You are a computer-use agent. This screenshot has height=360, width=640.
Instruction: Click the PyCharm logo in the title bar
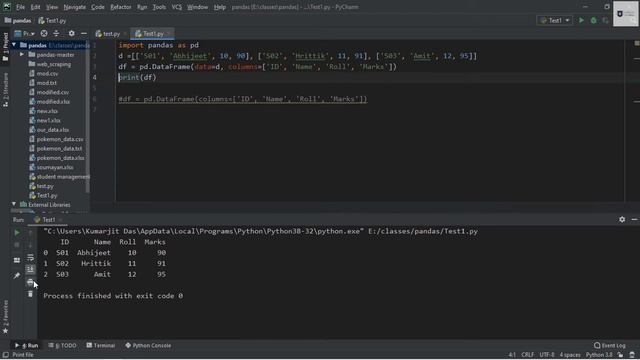click(x=7, y=7)
